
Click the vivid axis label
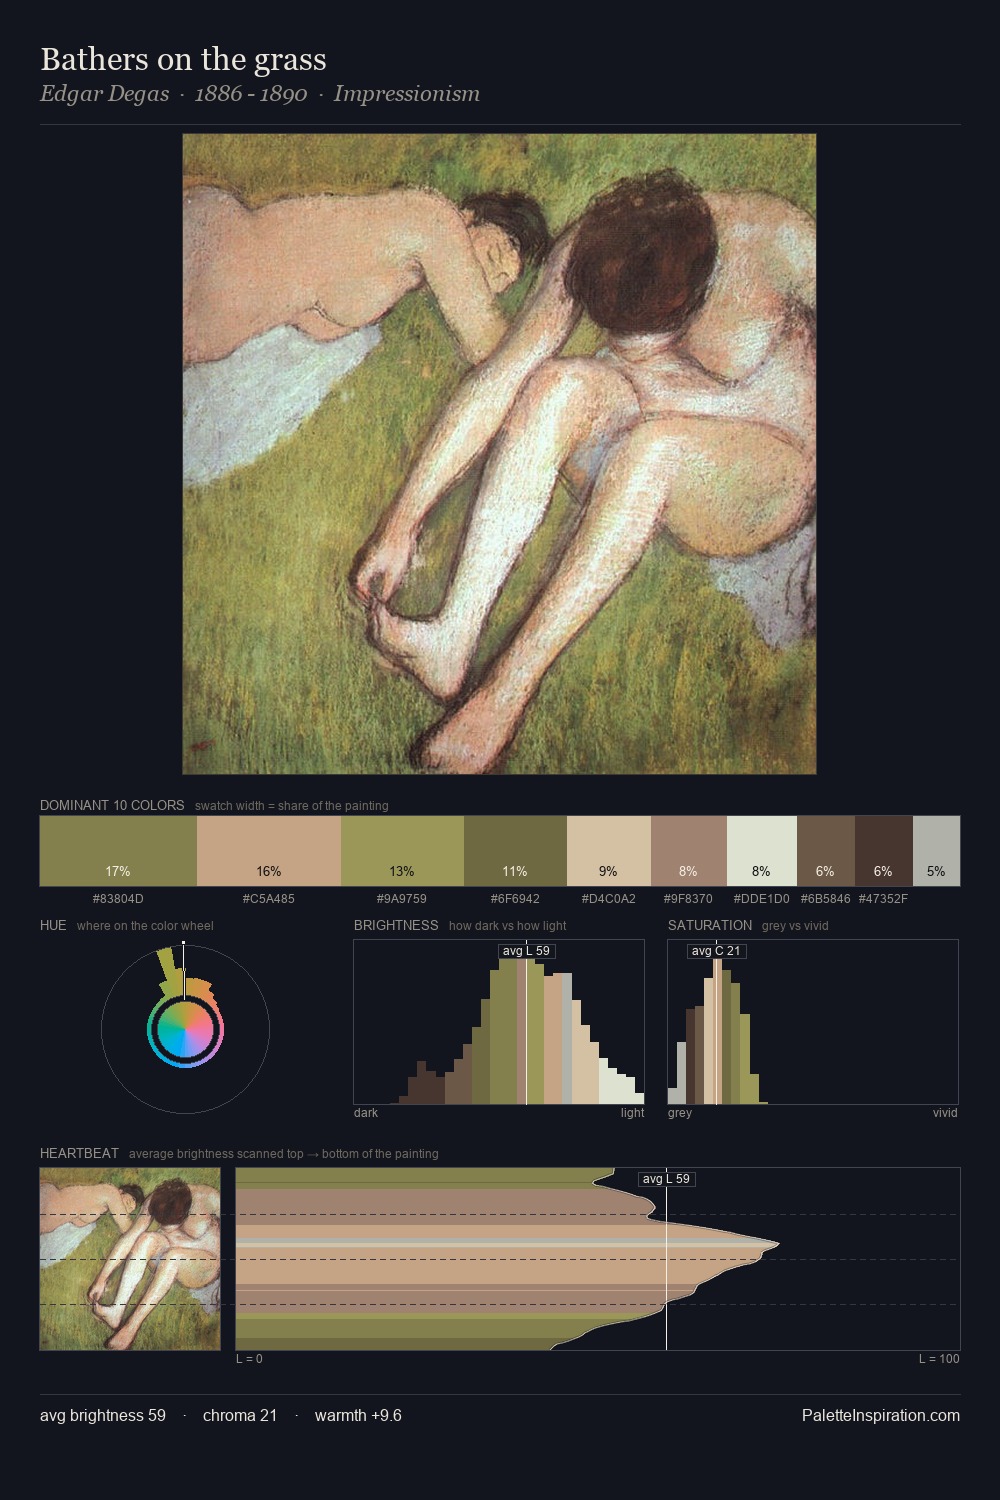coord(945,1113)
